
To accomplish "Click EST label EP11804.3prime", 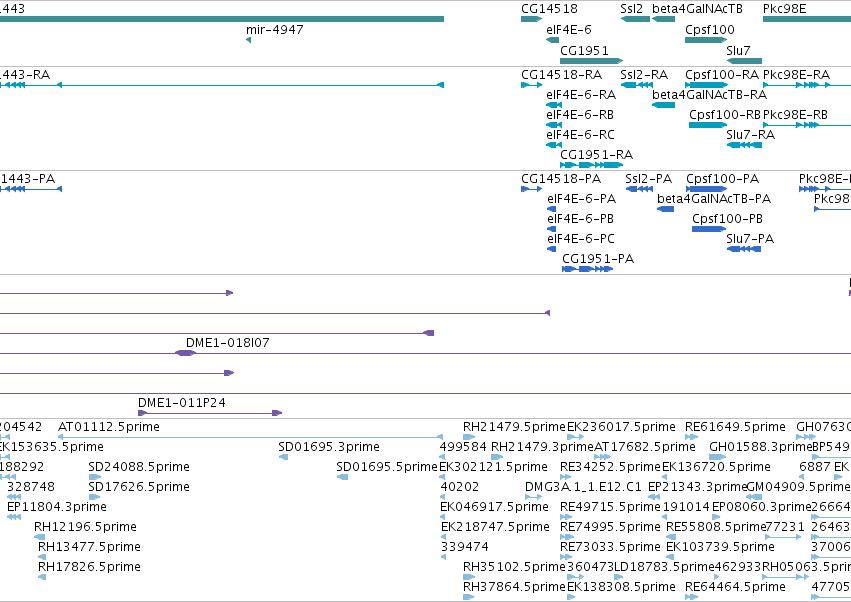I will tap(57, 507).
